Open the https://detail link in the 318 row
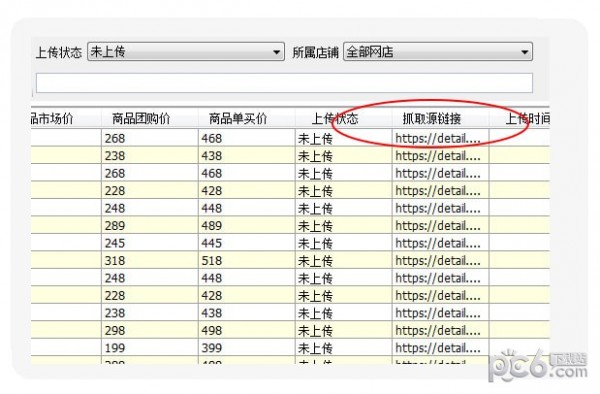 [x=440, y=260]
